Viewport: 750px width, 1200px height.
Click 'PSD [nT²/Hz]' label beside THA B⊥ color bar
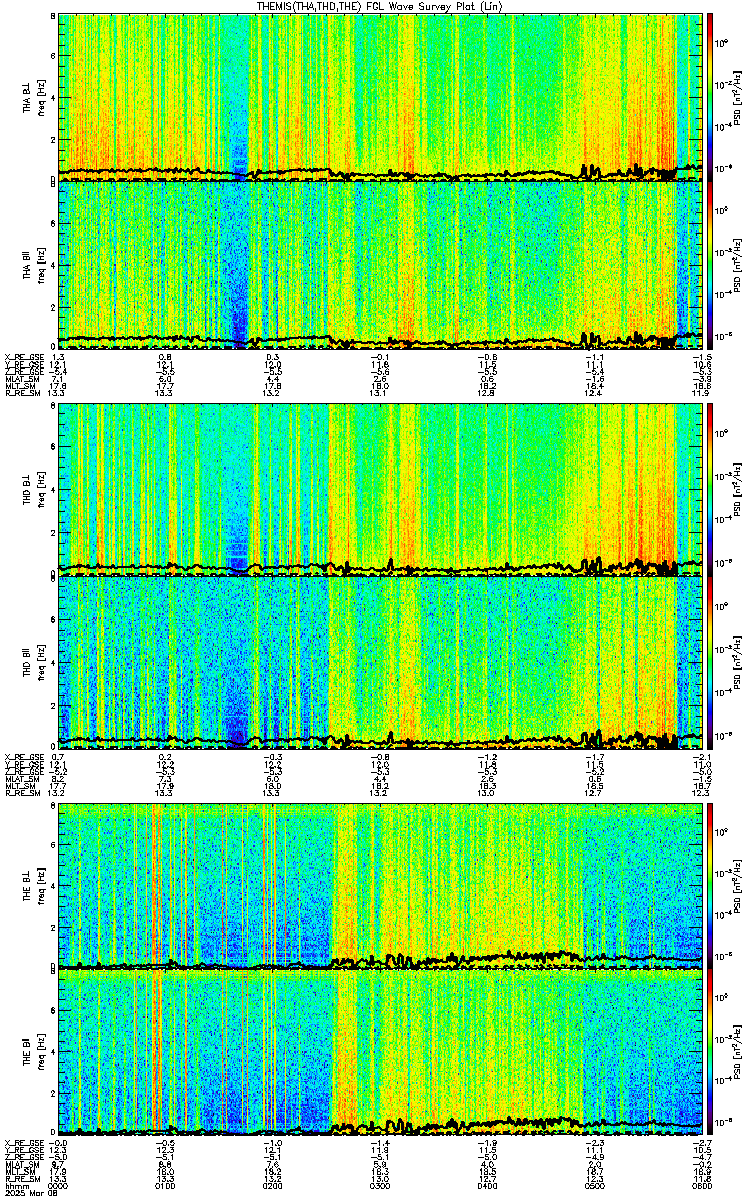[x=738, y=96]
